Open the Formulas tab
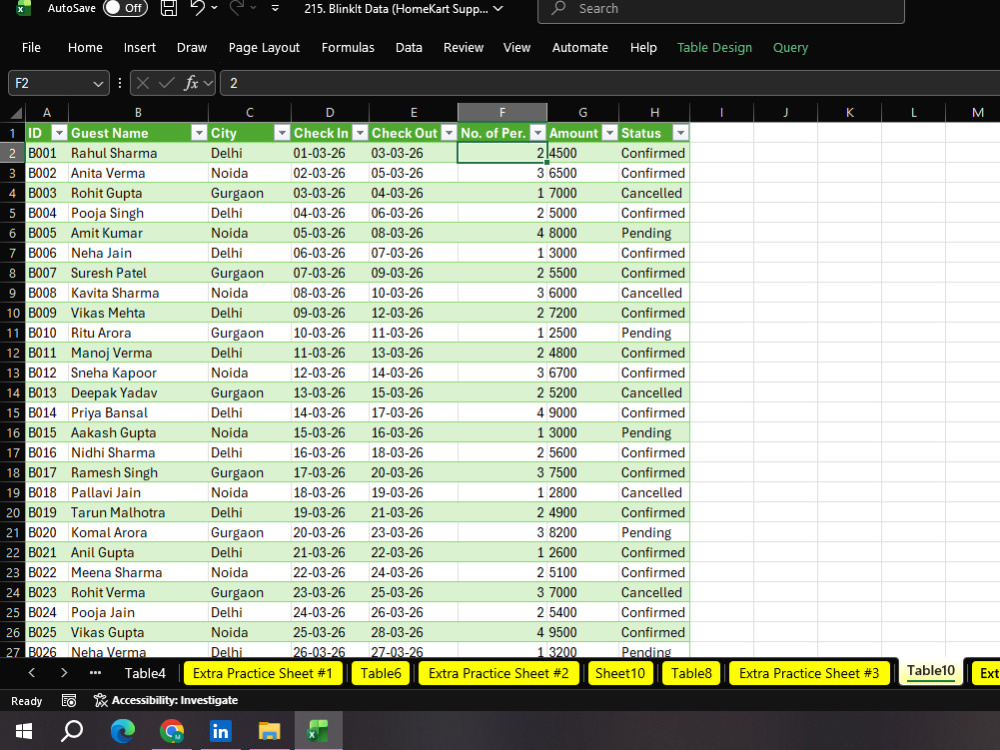 348,48
